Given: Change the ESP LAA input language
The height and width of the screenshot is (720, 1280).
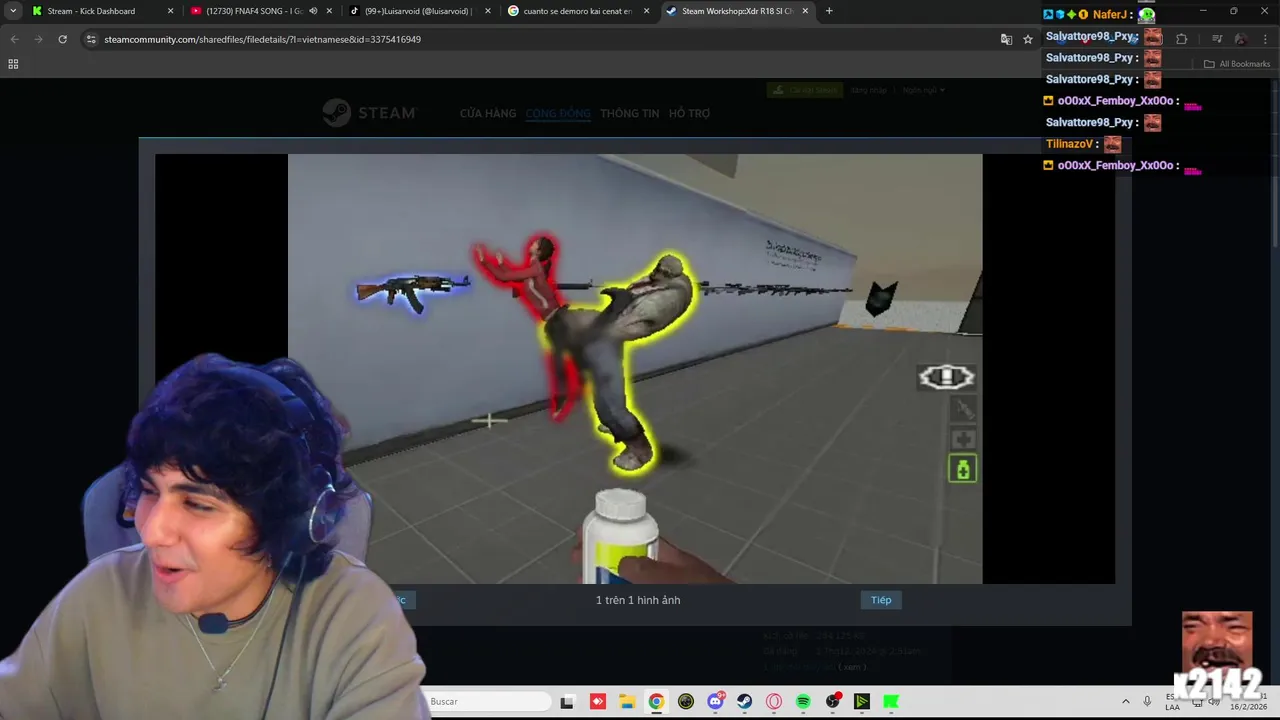Looking at the screenshot, I should 1172,702.
